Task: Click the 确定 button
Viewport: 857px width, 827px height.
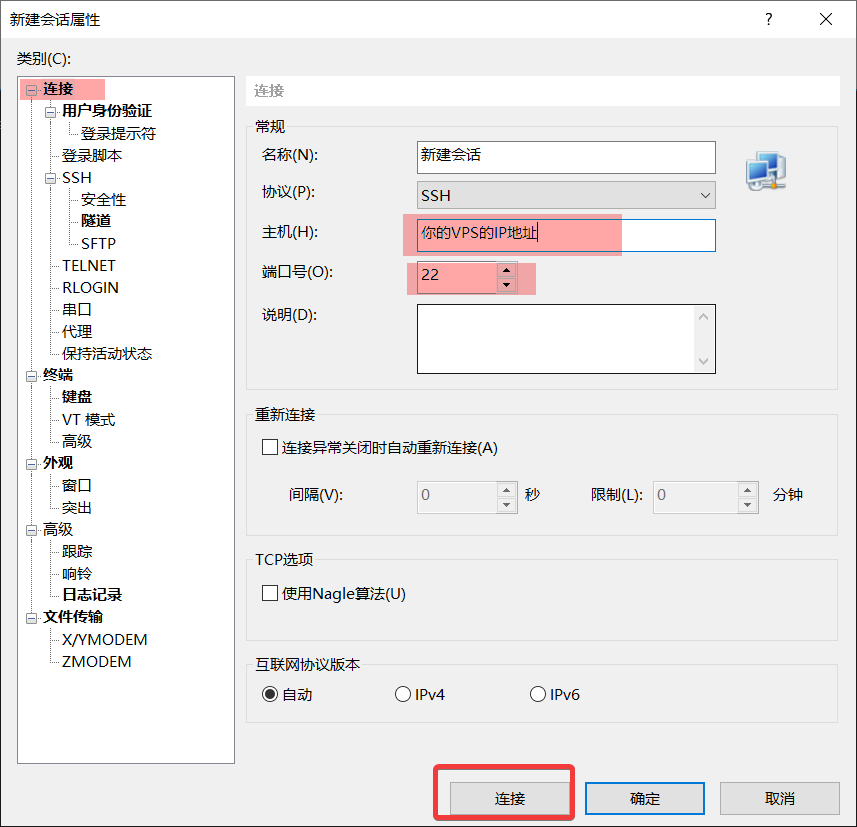Action: 644,798
